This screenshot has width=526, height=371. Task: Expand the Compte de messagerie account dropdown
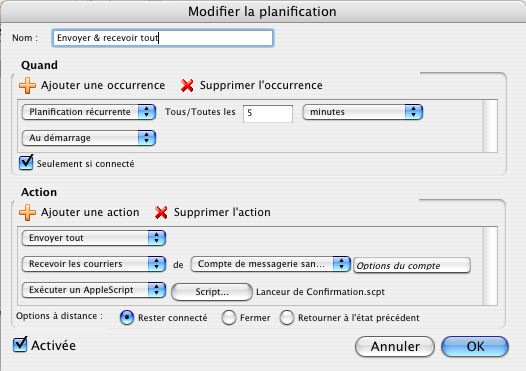(271, 264)
